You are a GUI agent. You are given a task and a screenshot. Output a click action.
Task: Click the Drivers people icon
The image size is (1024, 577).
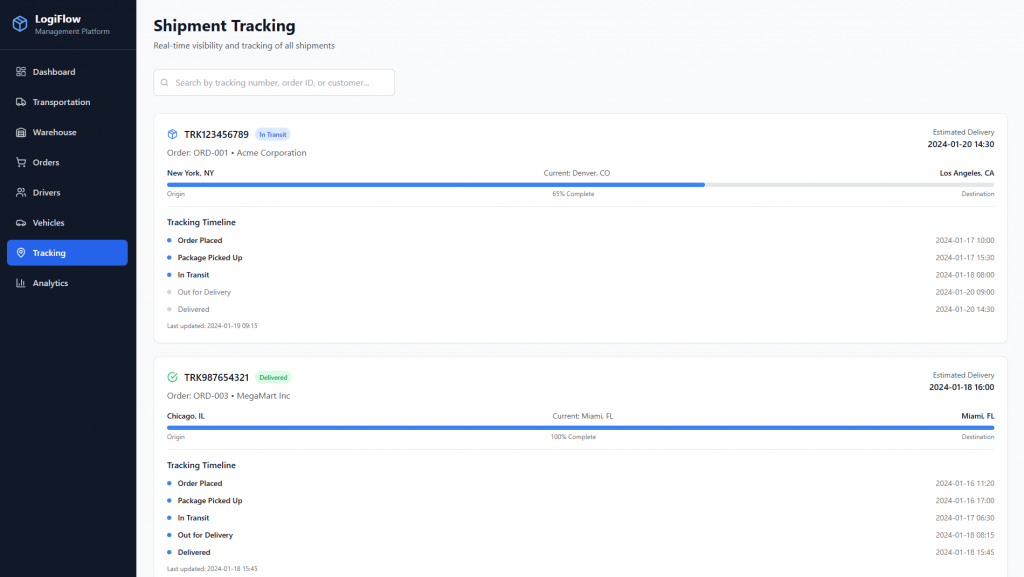click(21, 192)
